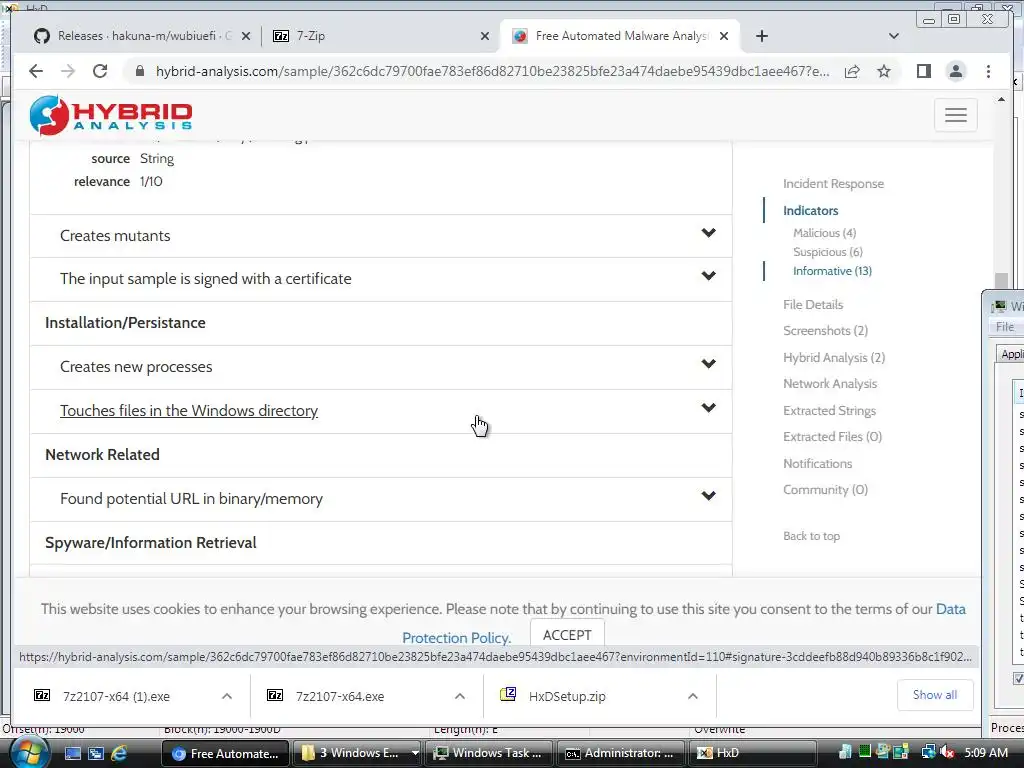This screenshot has height=768, width=1024.
Task: Reload the page with the refresh icon
Action: point(100,71)
